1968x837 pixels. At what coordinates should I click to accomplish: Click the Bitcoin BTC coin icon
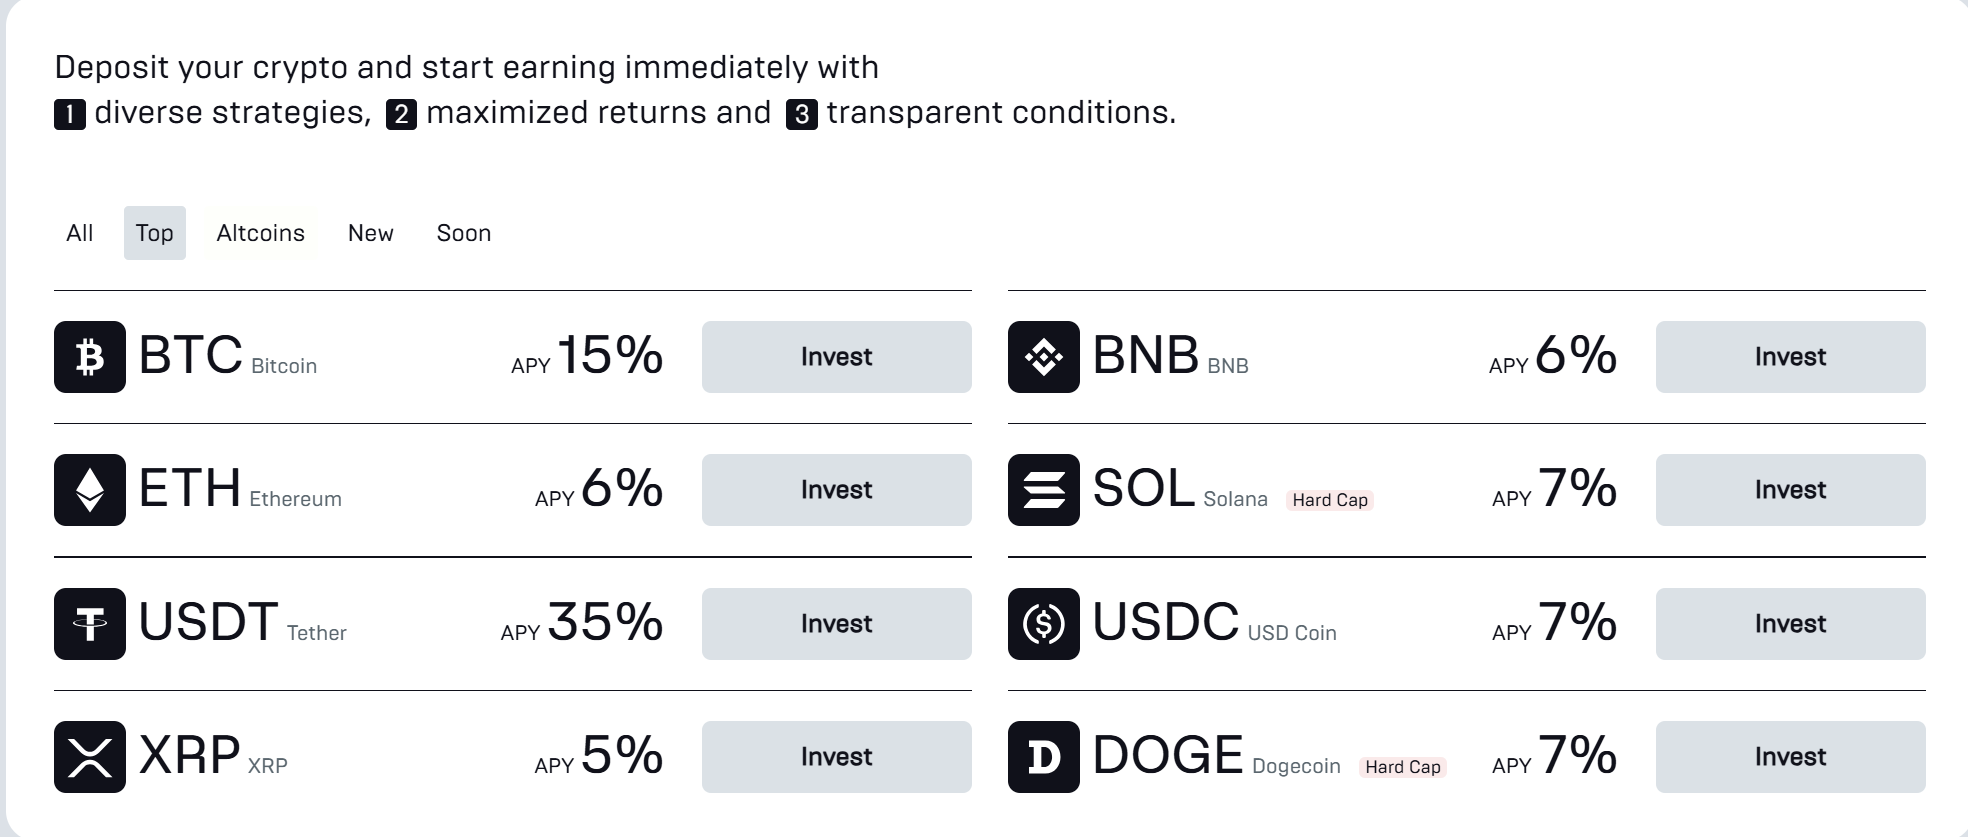90,357
